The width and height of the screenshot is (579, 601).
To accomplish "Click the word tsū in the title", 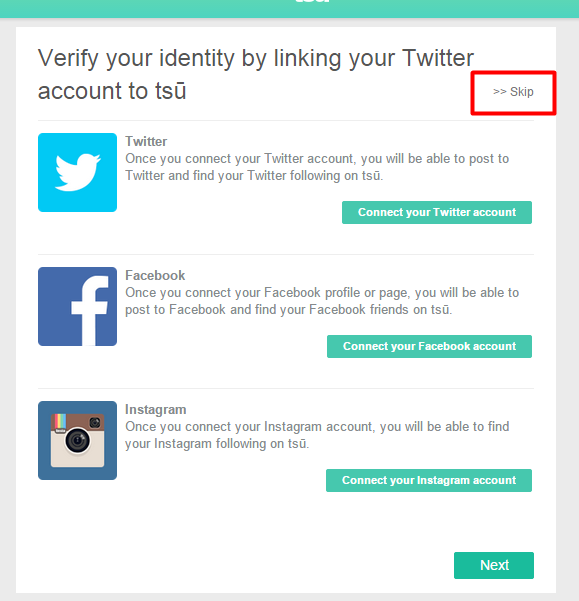I will click(171, 91).
